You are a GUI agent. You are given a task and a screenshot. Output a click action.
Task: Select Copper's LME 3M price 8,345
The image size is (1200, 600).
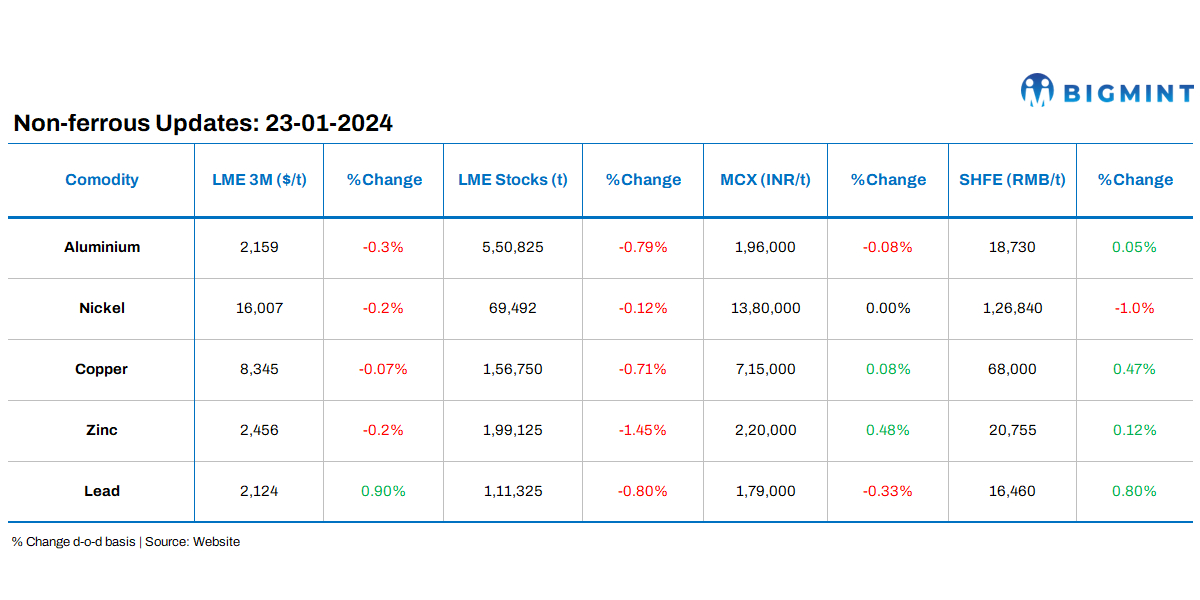(259, 369)
